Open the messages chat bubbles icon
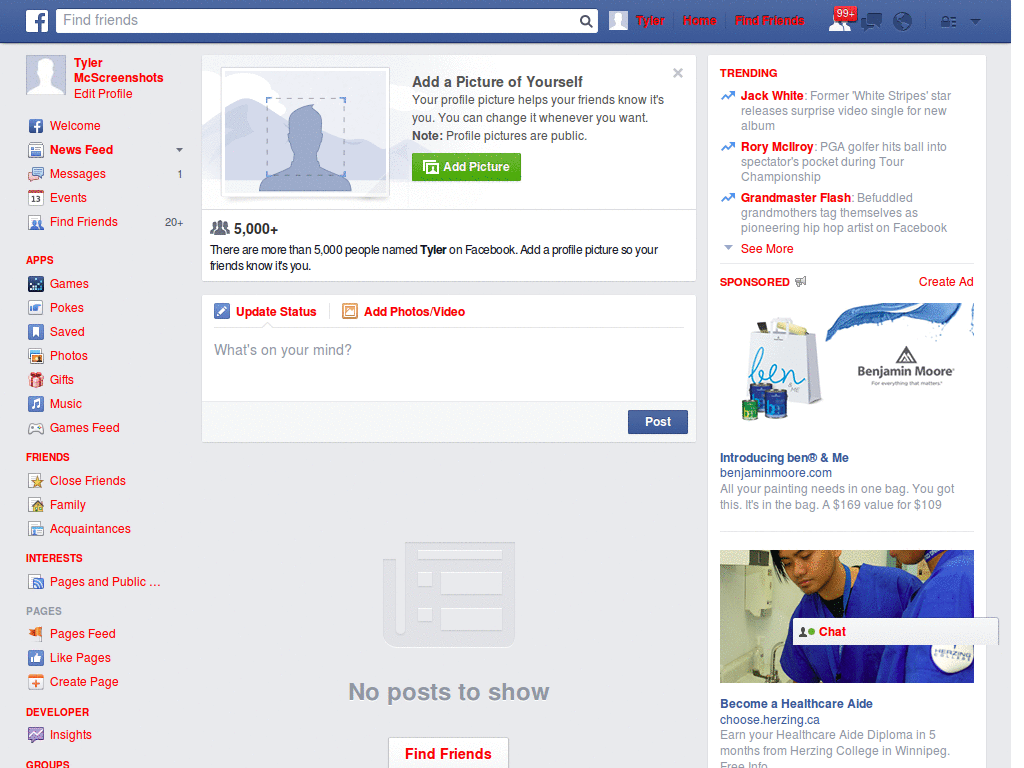1024x768 pixels. coord(872,22)
